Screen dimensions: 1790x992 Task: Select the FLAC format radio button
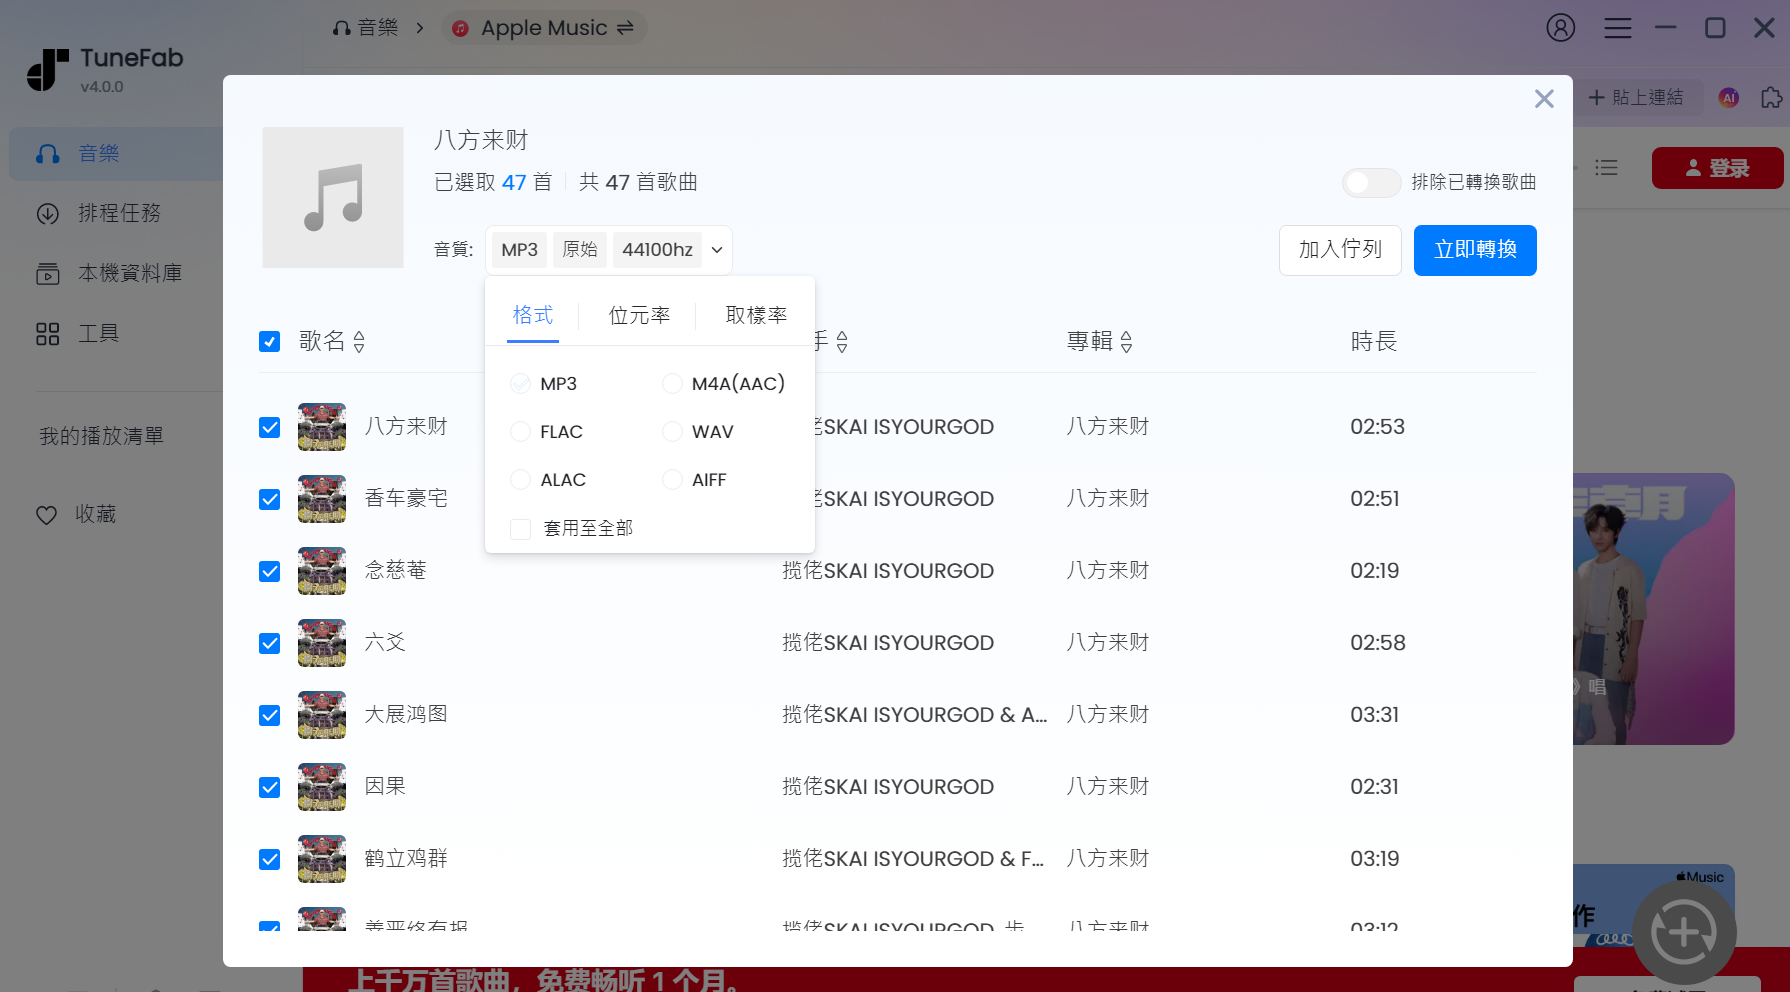pyautogui.click(x=520, y=431)
